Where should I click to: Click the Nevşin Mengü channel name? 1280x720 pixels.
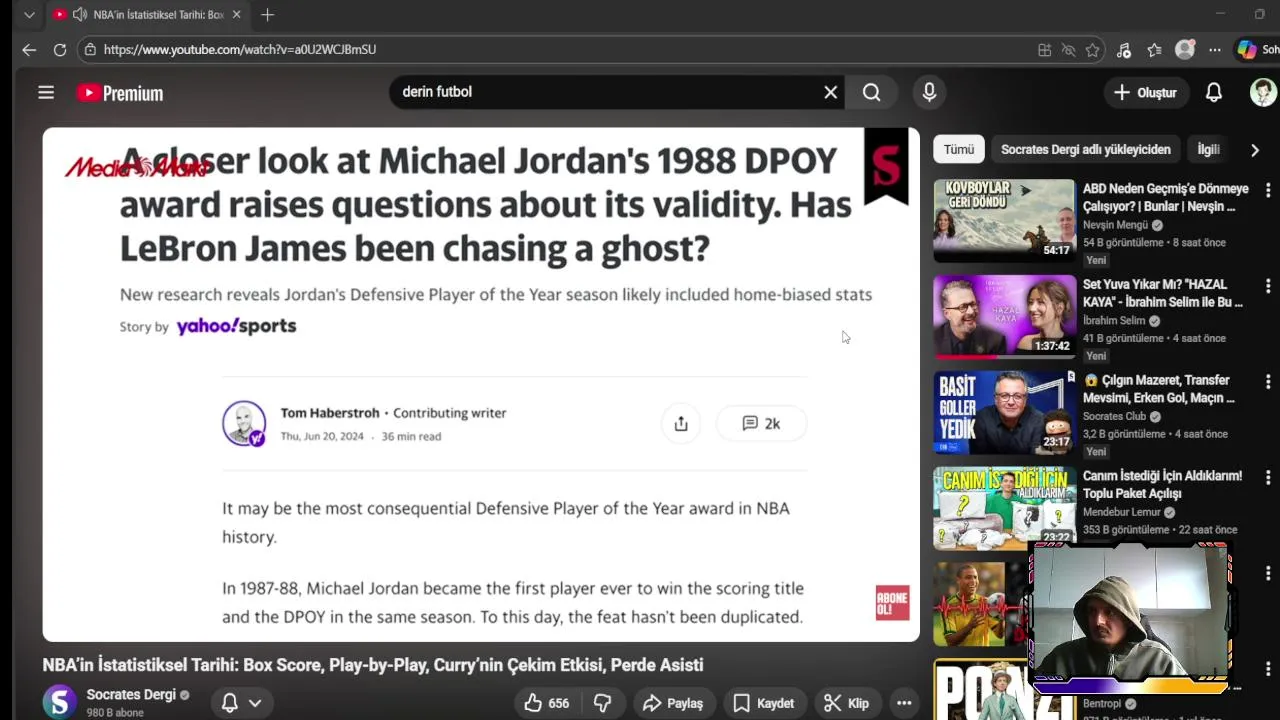tap(1115, 225)
